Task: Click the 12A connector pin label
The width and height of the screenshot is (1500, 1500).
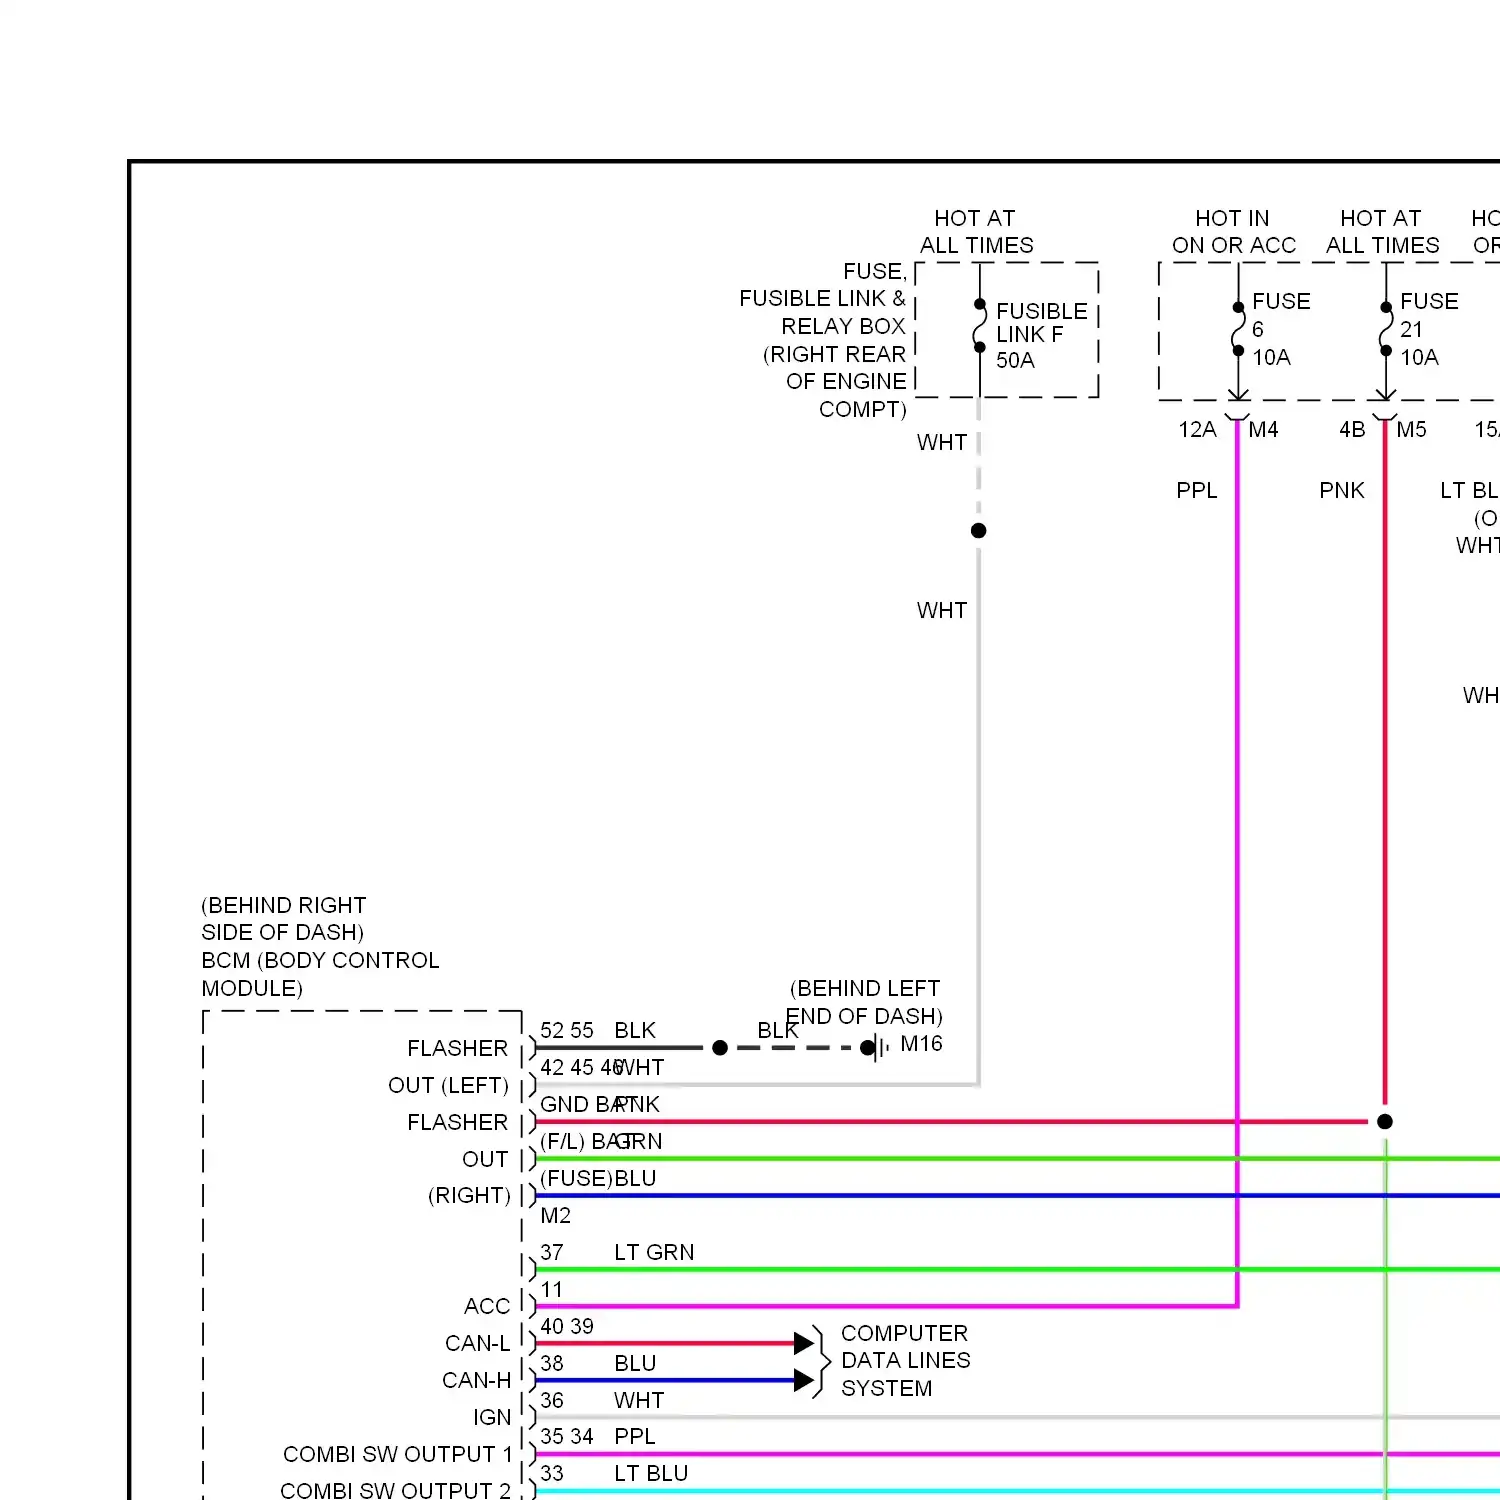Action: (1197, 430)
